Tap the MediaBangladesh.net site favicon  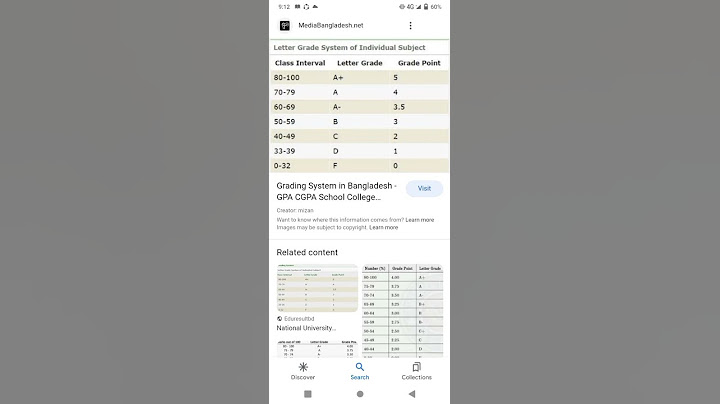point(285,26)
